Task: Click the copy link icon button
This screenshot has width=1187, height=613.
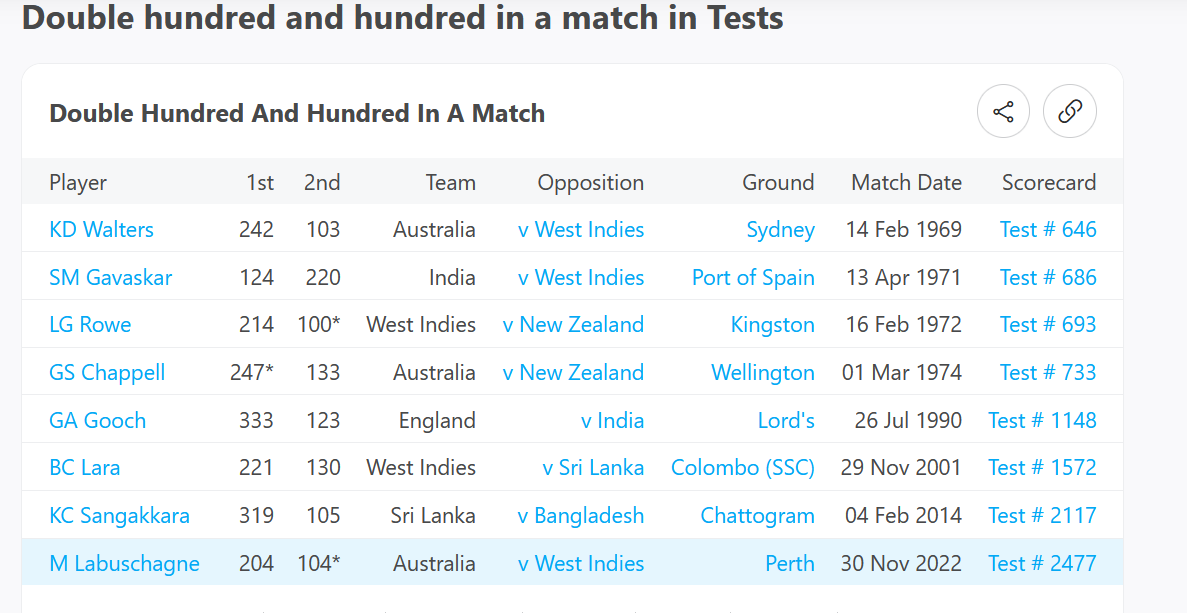Action: [1070, 111]
